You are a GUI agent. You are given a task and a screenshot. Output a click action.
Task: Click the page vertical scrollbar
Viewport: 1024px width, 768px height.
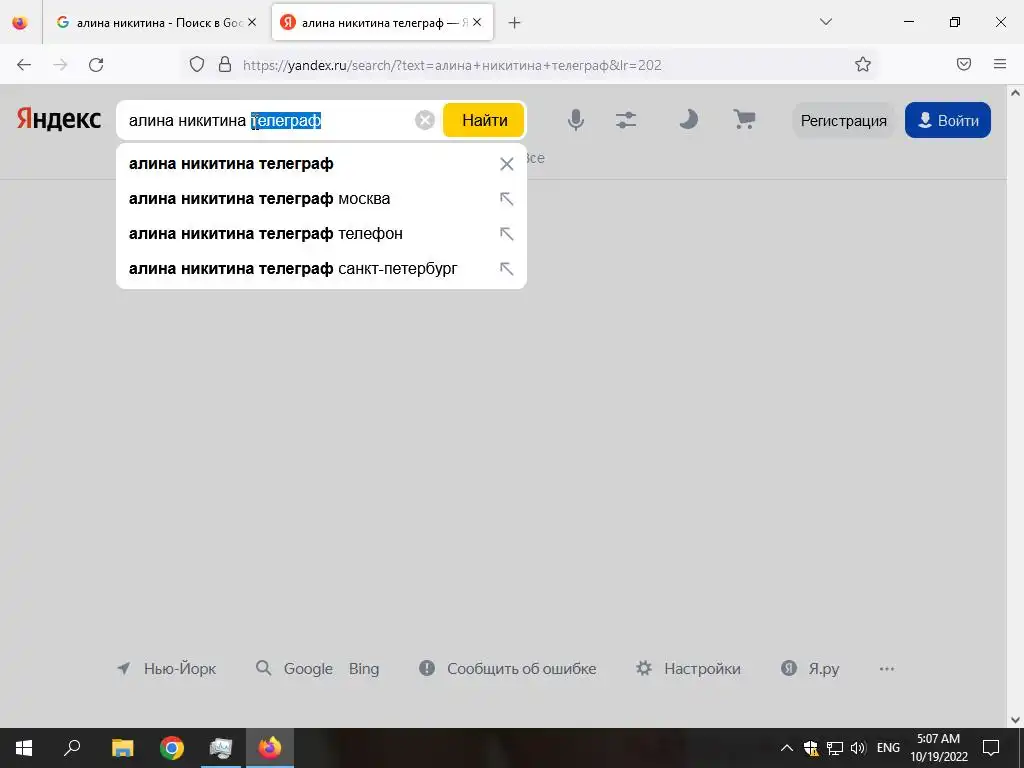tap(1016, 405)
